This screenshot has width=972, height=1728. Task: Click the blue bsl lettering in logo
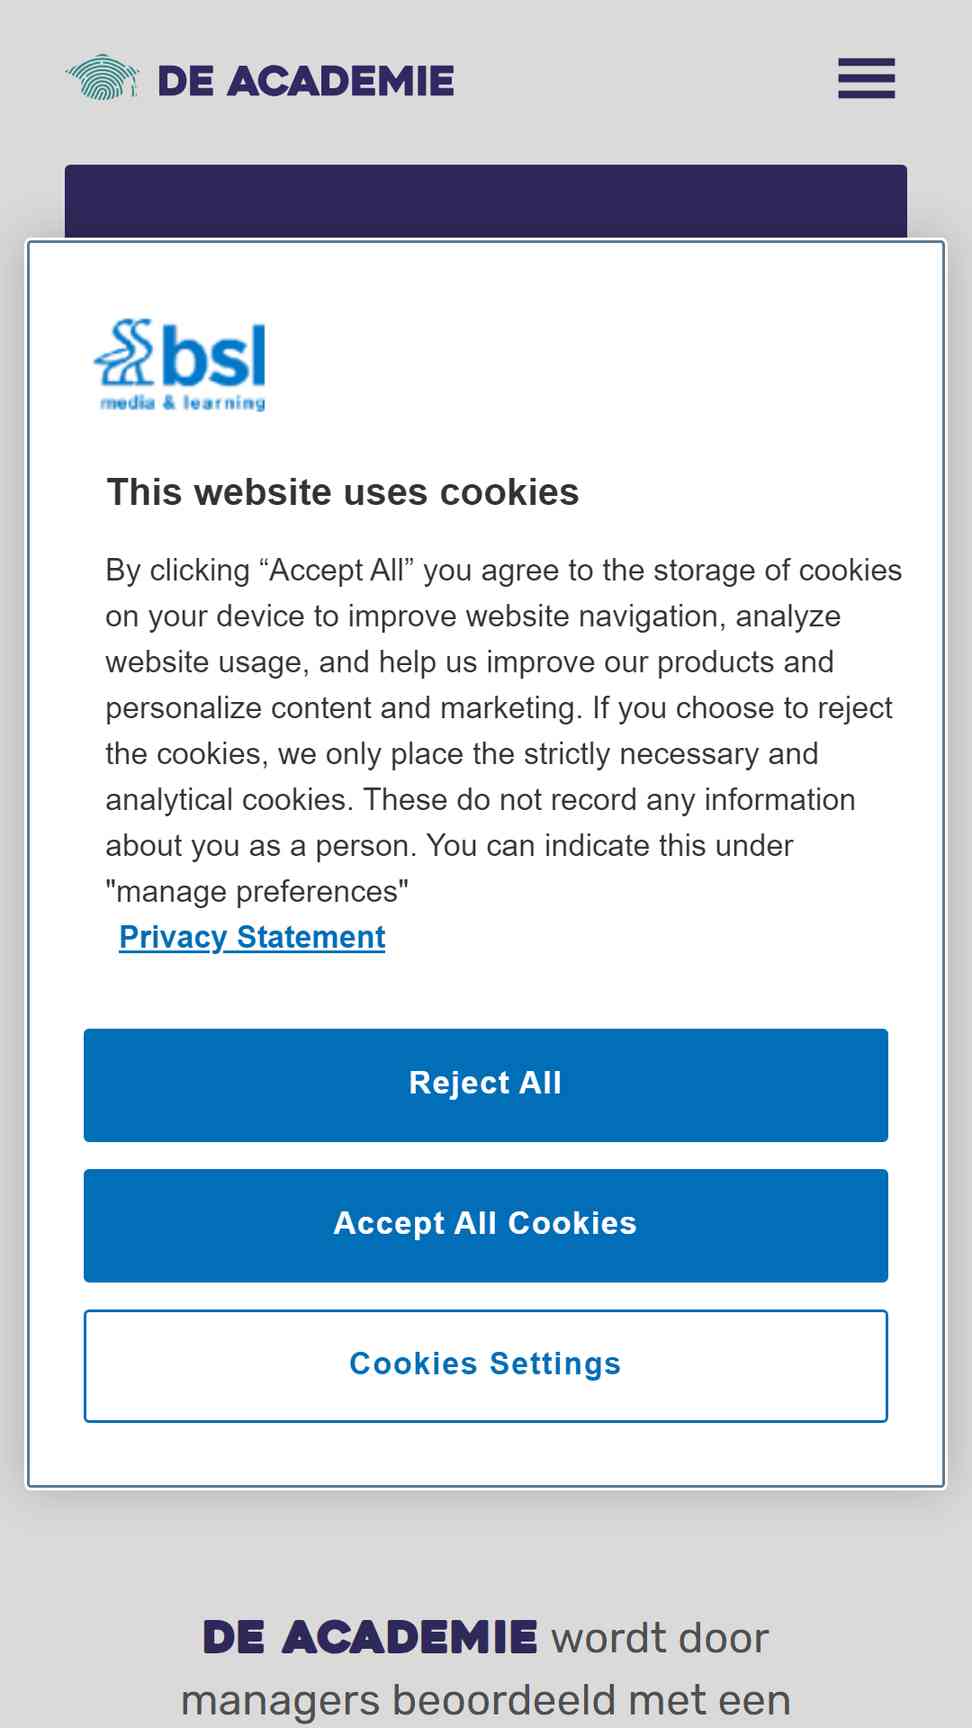(214, 355)
